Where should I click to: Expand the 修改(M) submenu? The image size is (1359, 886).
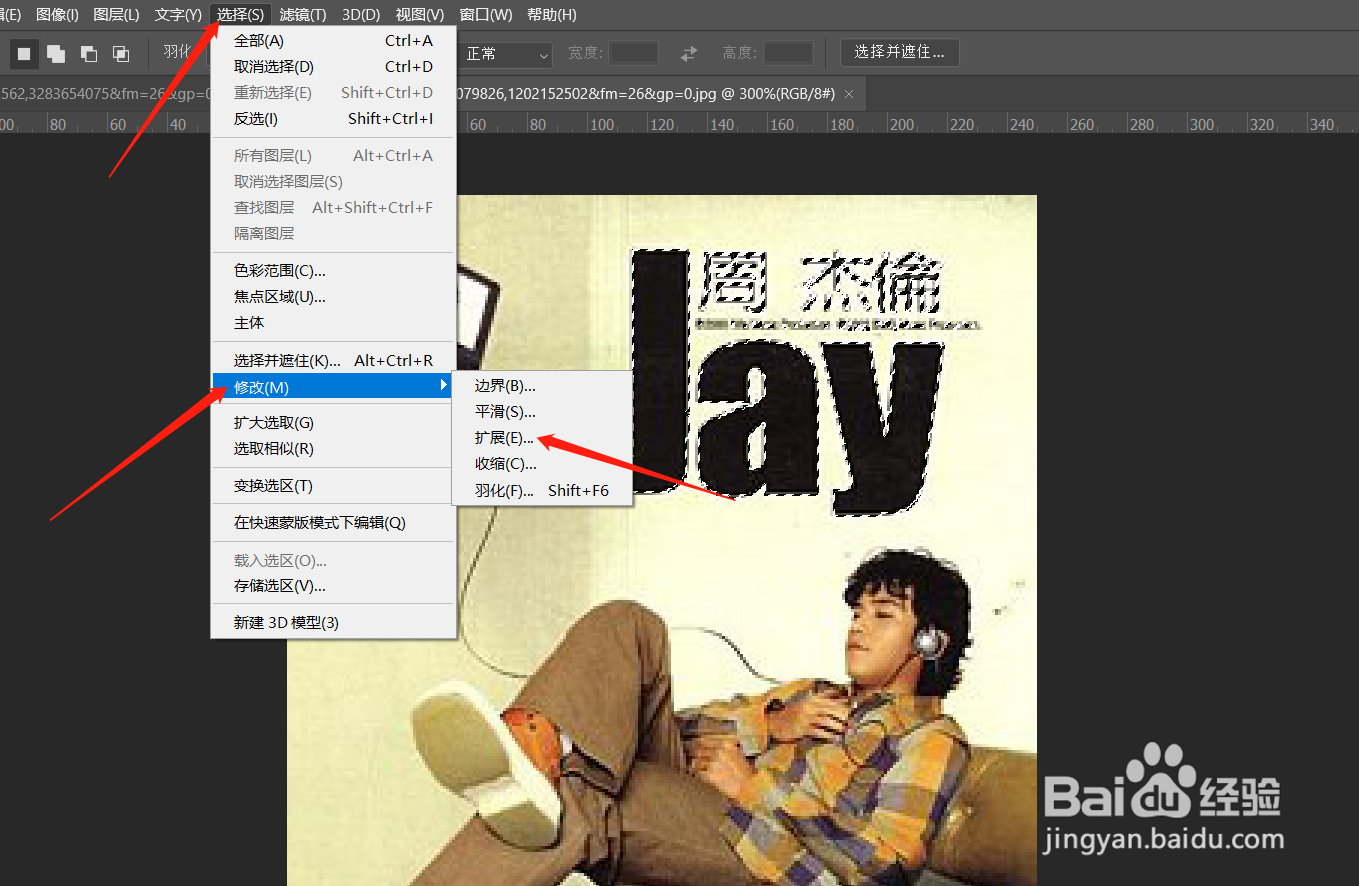pyautogui.click(x=334, y=387)
